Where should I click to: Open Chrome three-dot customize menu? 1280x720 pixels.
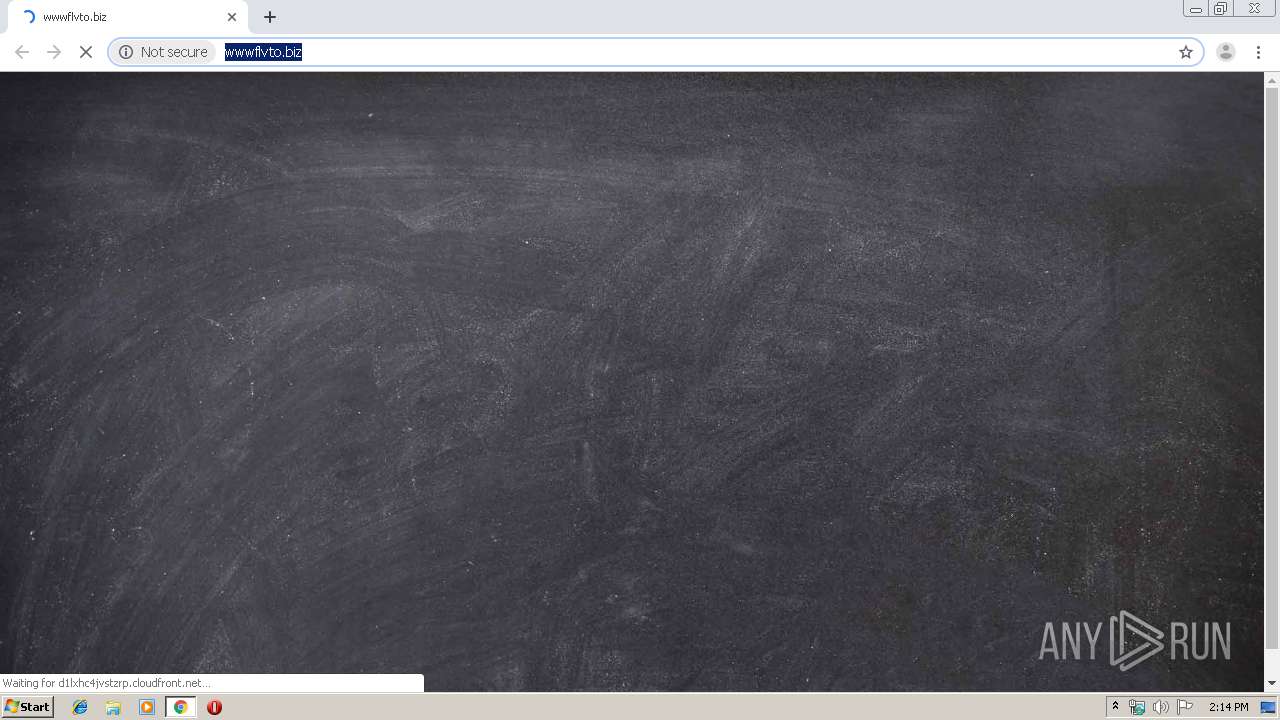pos(1258,52)
